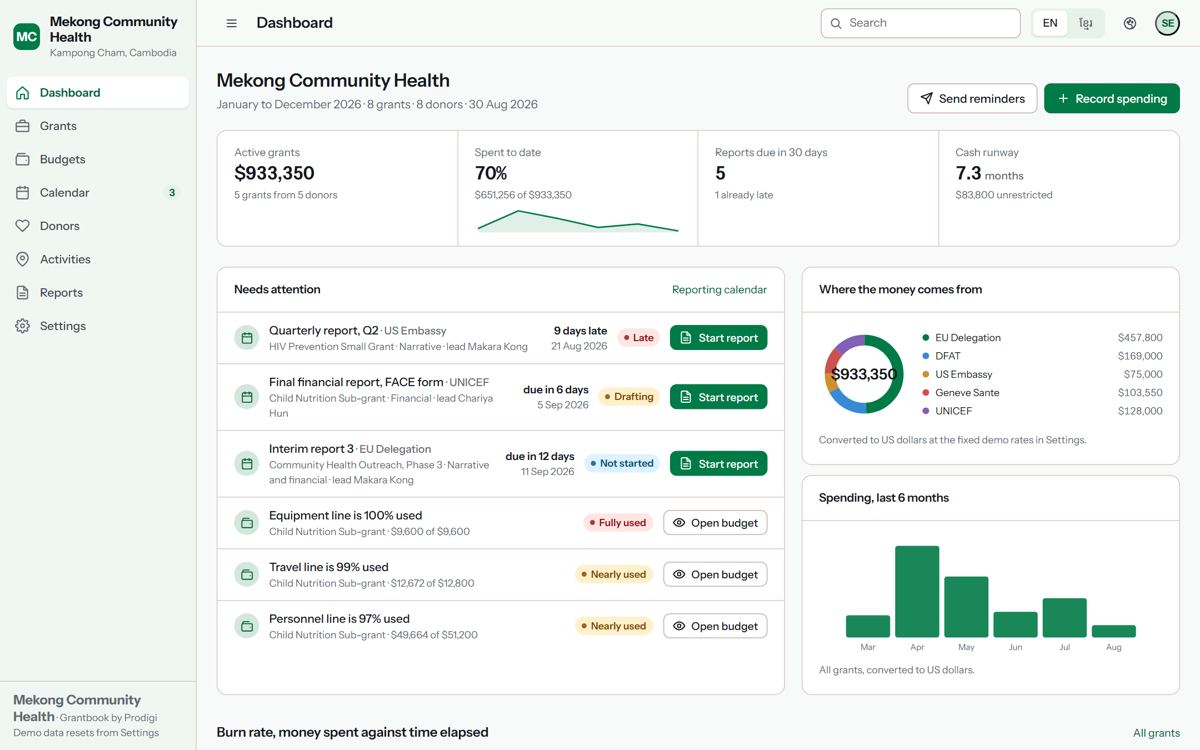Click the "Burn rate, money spent against time elapsed" heading
The image size is (1200, 750).
pyautogui.click(x=353, y=733)
